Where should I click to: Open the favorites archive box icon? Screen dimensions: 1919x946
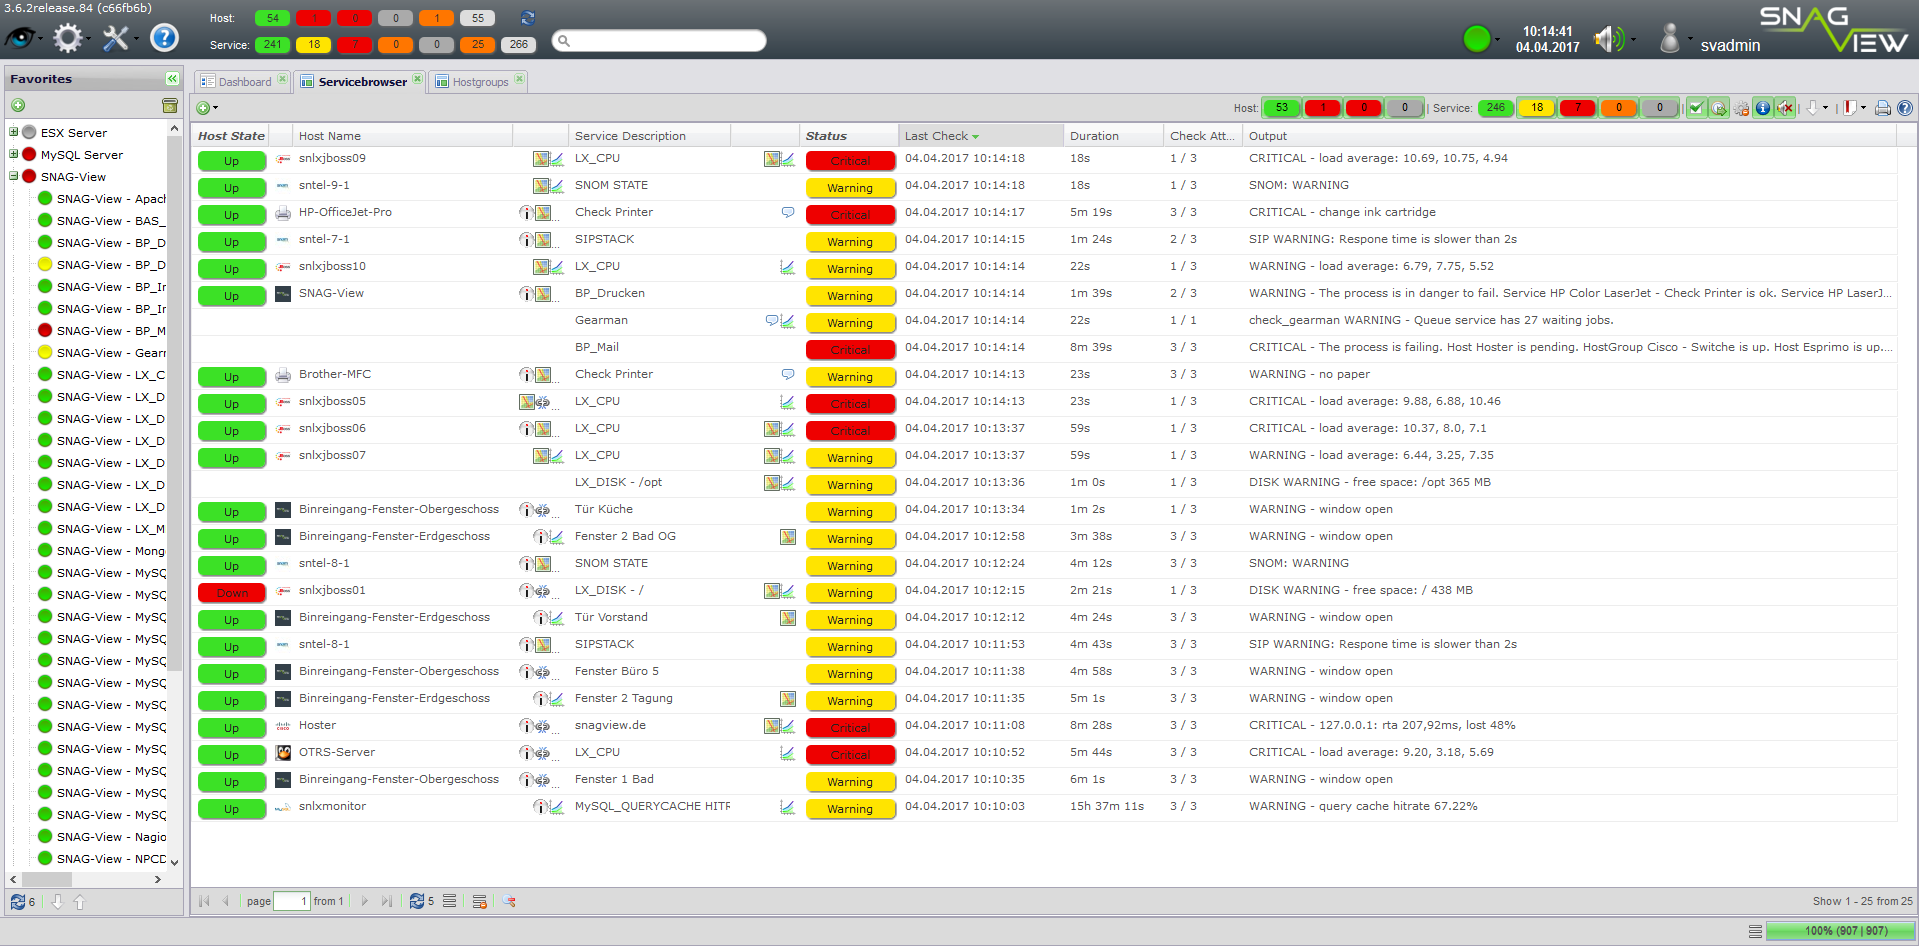(x=170, y=105)
